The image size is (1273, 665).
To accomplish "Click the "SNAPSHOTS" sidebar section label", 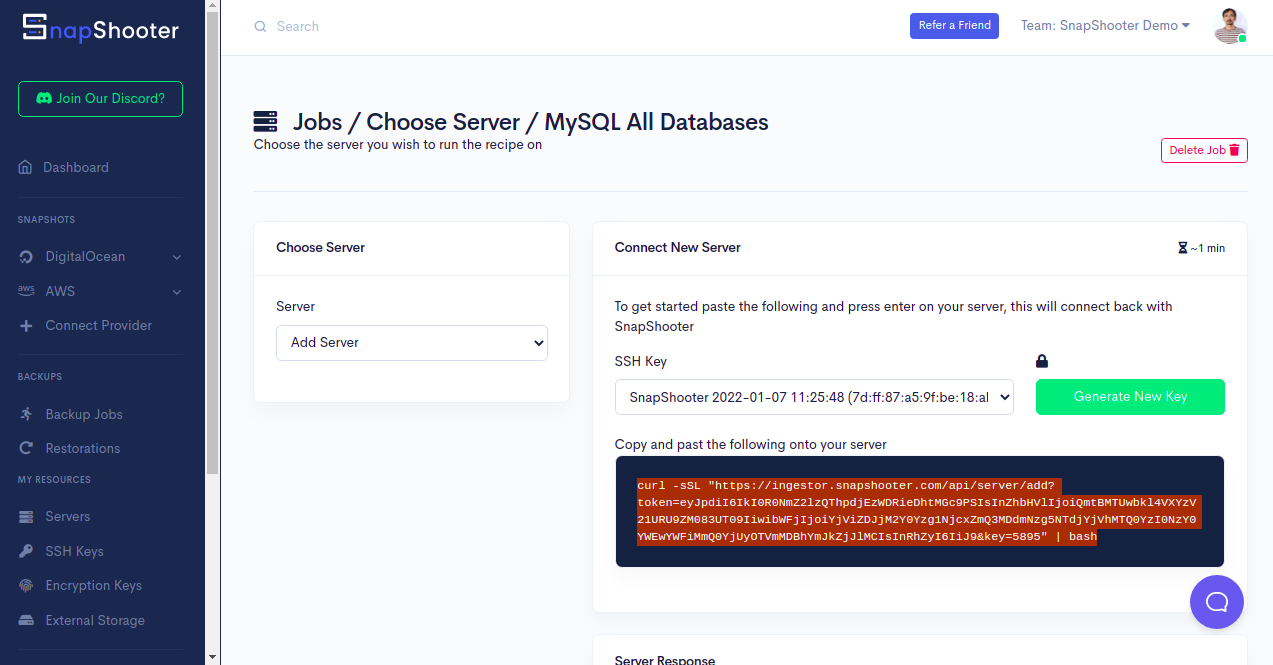I will coord(46,220).
